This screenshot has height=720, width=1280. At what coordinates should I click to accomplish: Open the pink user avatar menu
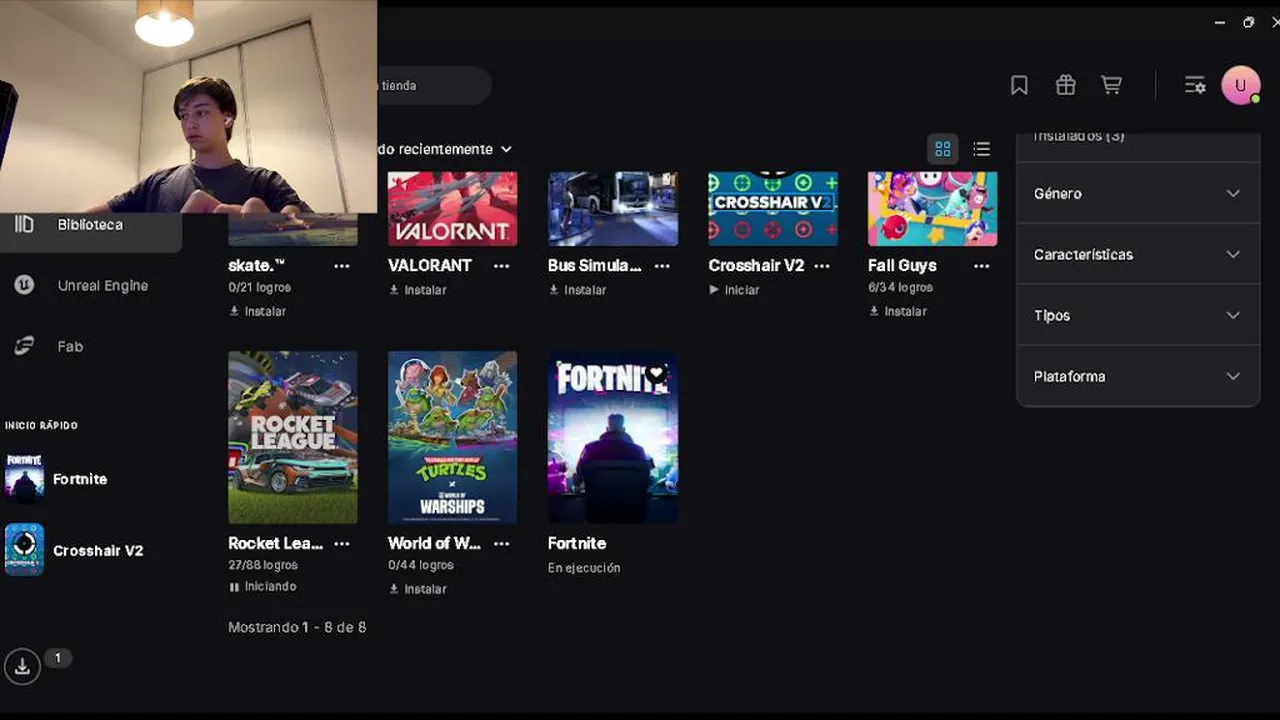(1241, 86)
